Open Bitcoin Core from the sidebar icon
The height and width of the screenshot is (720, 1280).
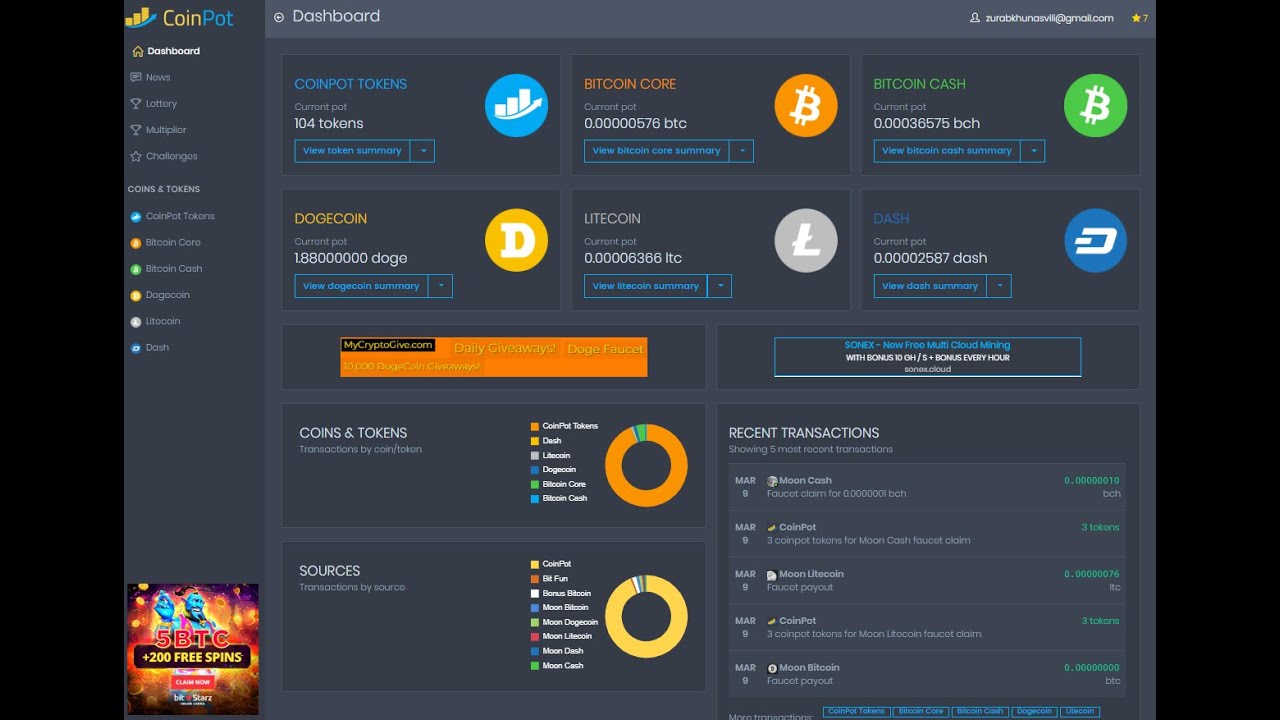136,242
